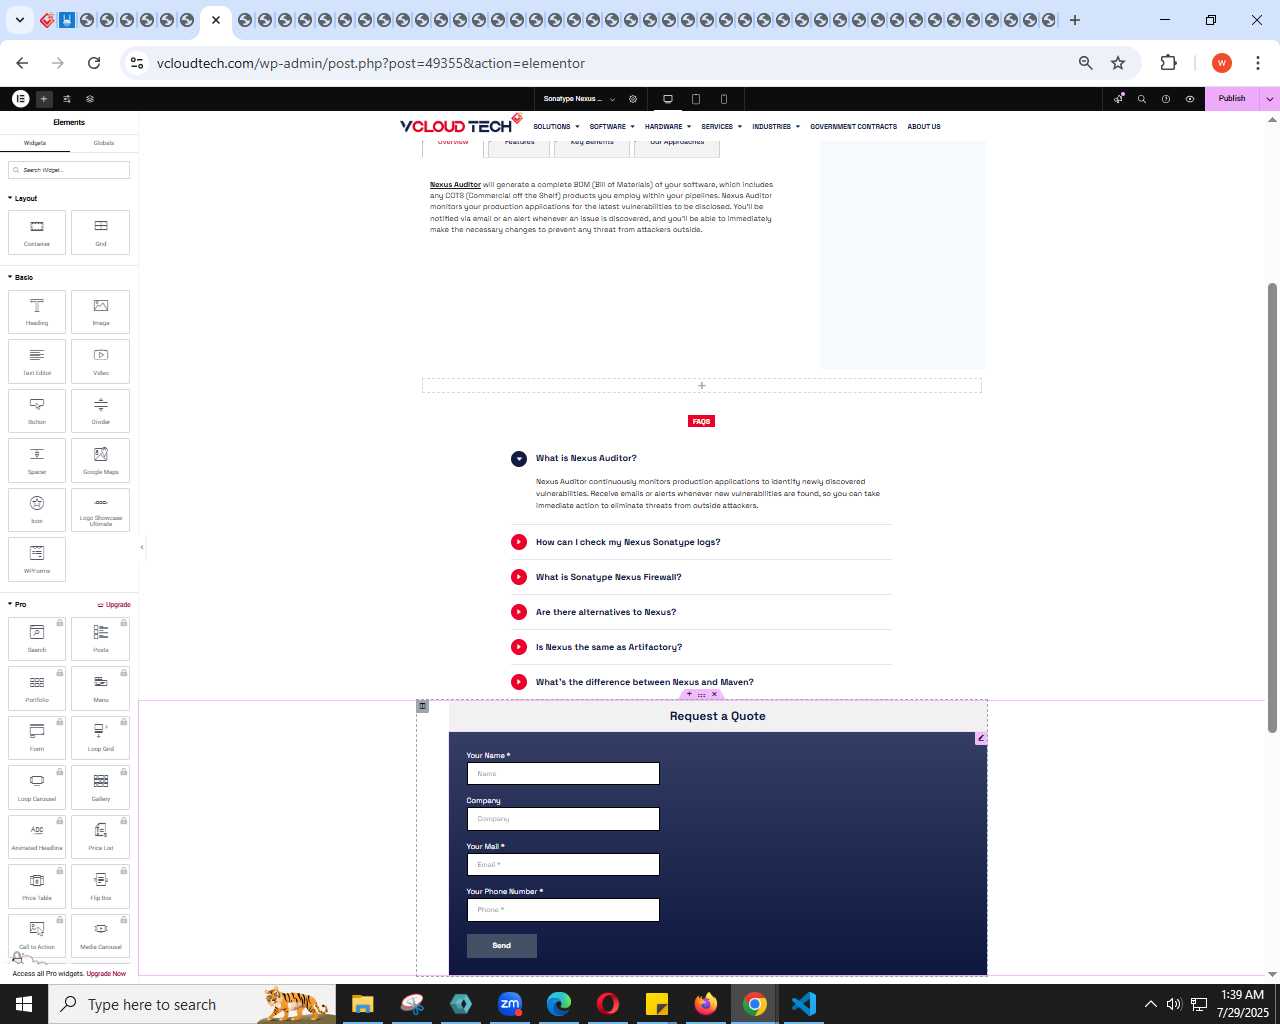Click the Add Element plus icon

click(x=44, y=99)
